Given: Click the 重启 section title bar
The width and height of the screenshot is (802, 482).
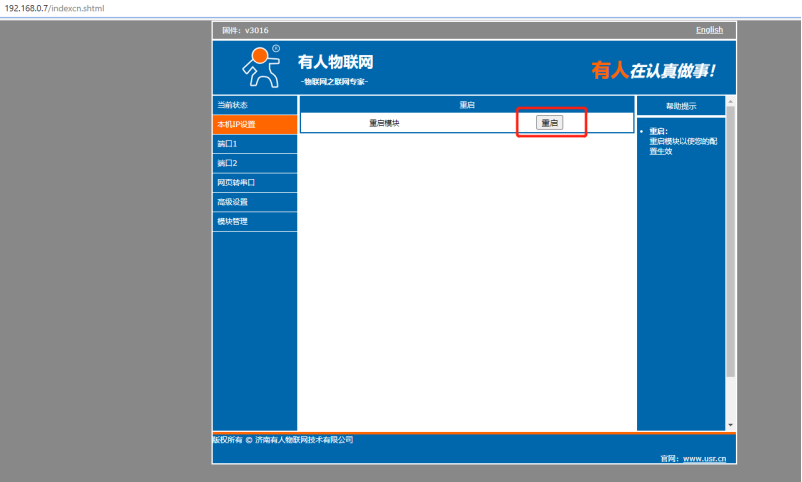Looking at the screenshot, I should [467, 104].
